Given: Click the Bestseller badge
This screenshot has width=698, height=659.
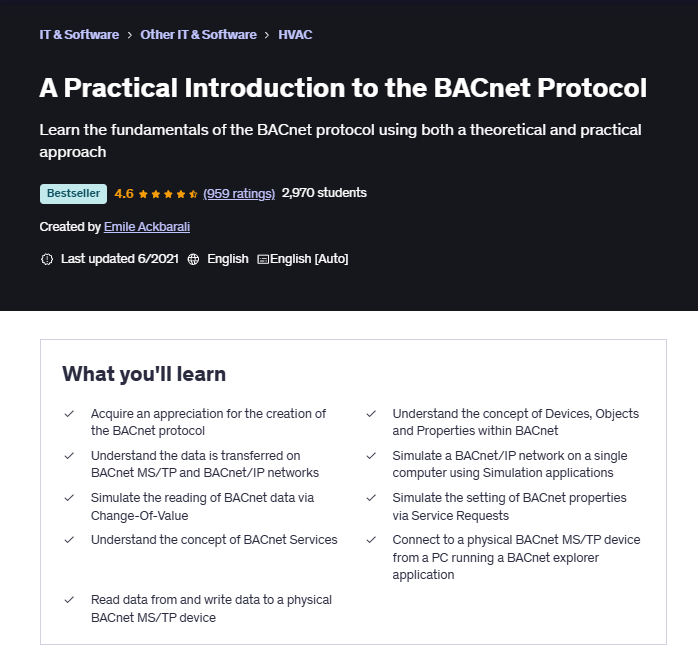Looking at the screenshot, I should click(x=73, y=194).
